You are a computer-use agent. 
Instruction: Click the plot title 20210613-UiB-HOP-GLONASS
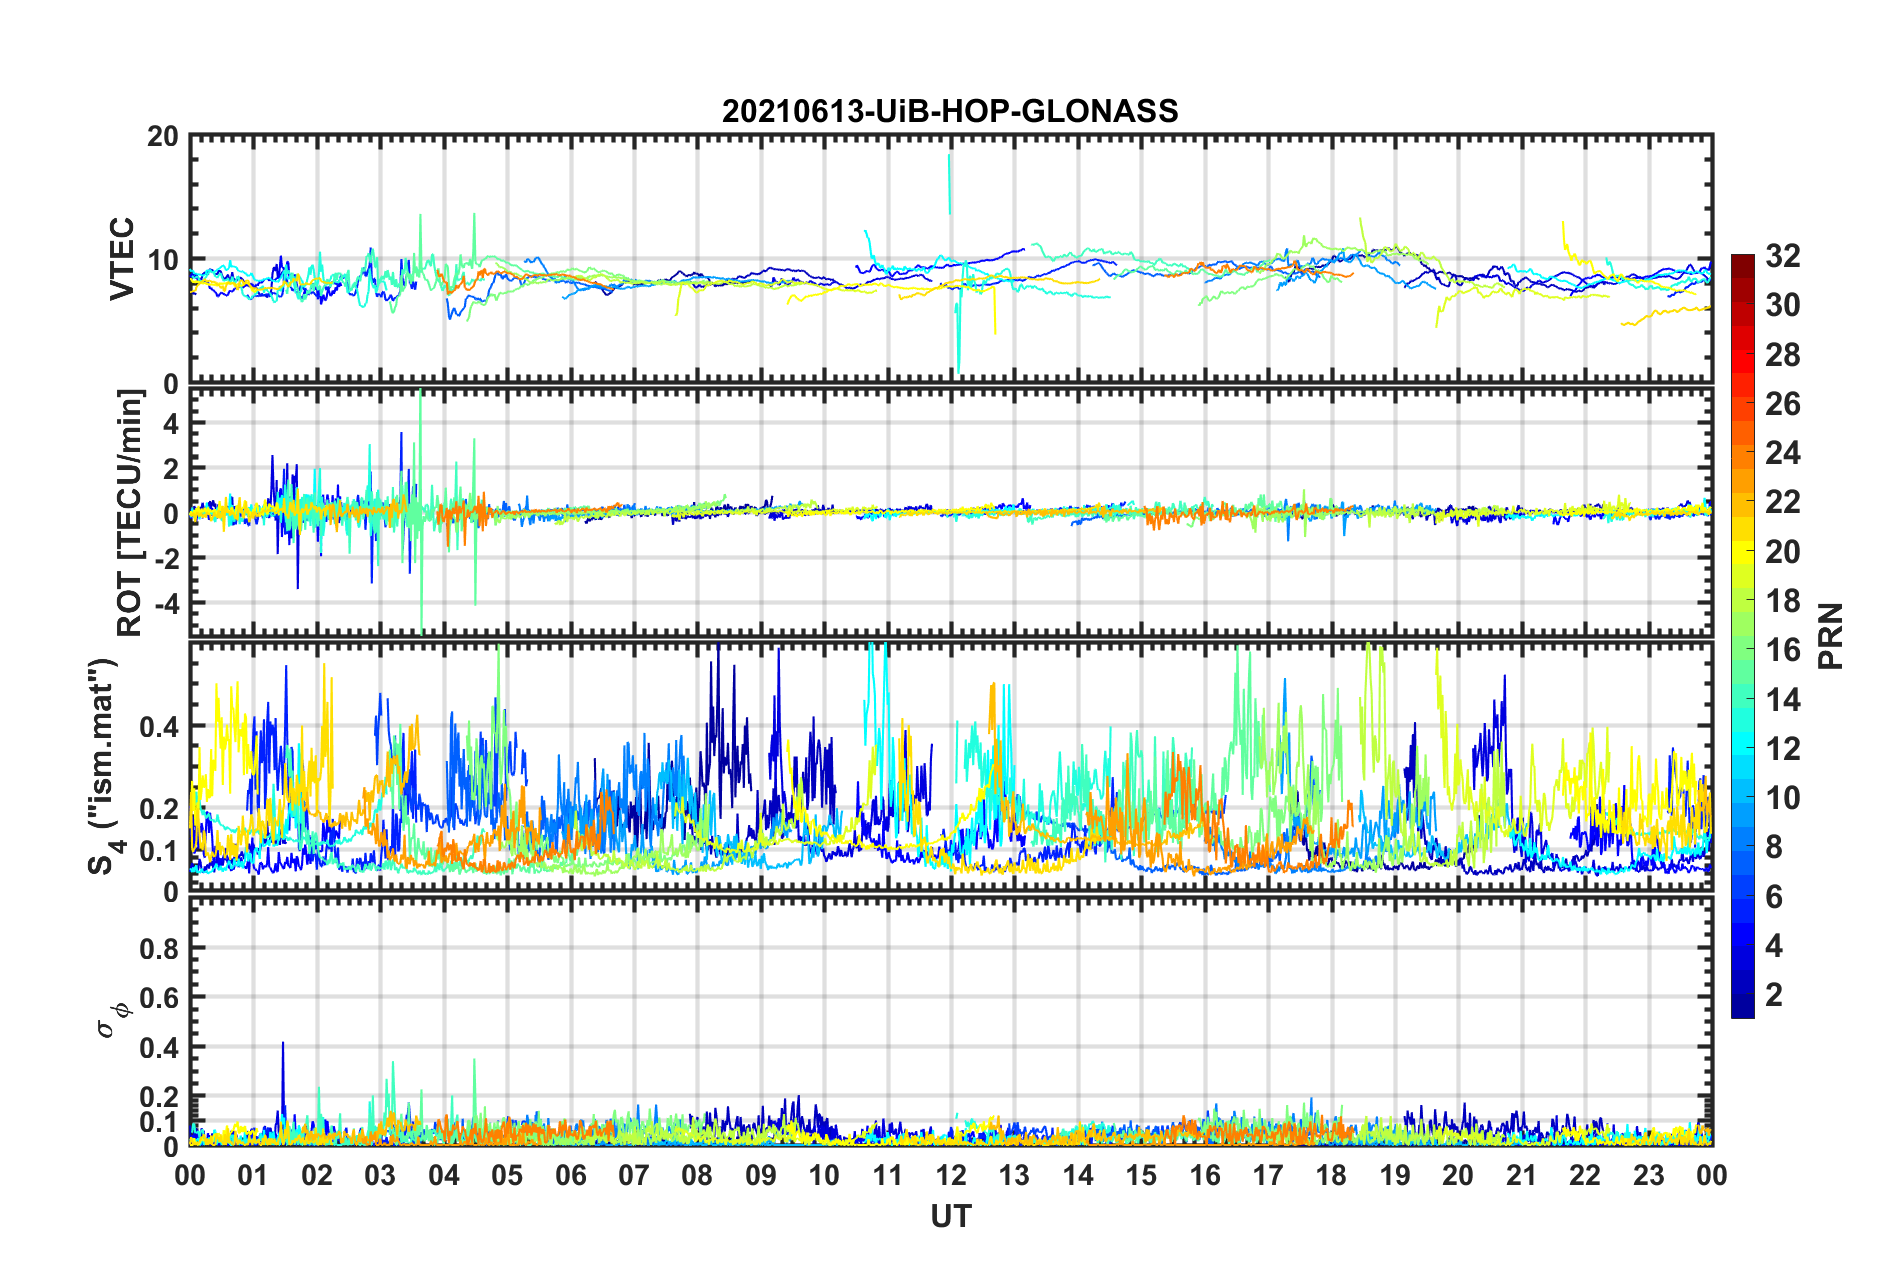pos(950,110)
